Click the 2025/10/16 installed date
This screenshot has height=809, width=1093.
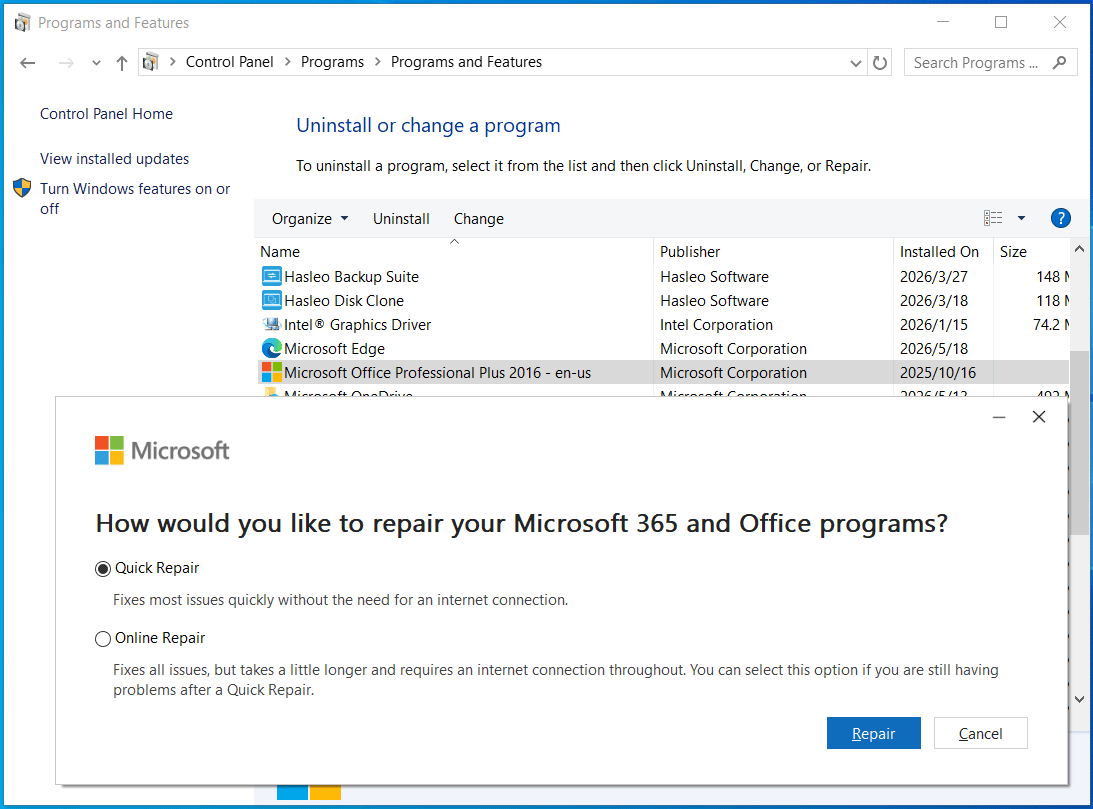click(938, 372)
